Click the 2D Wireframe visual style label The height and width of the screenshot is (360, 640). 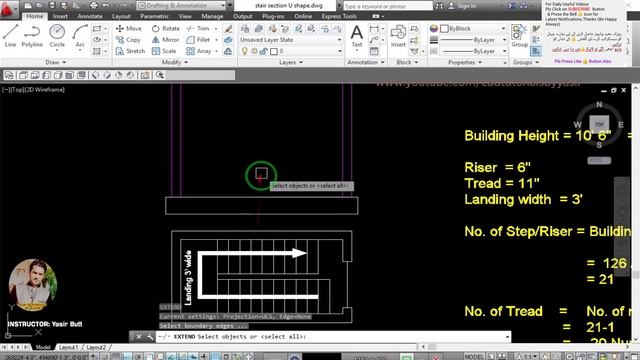coord(44,90)
